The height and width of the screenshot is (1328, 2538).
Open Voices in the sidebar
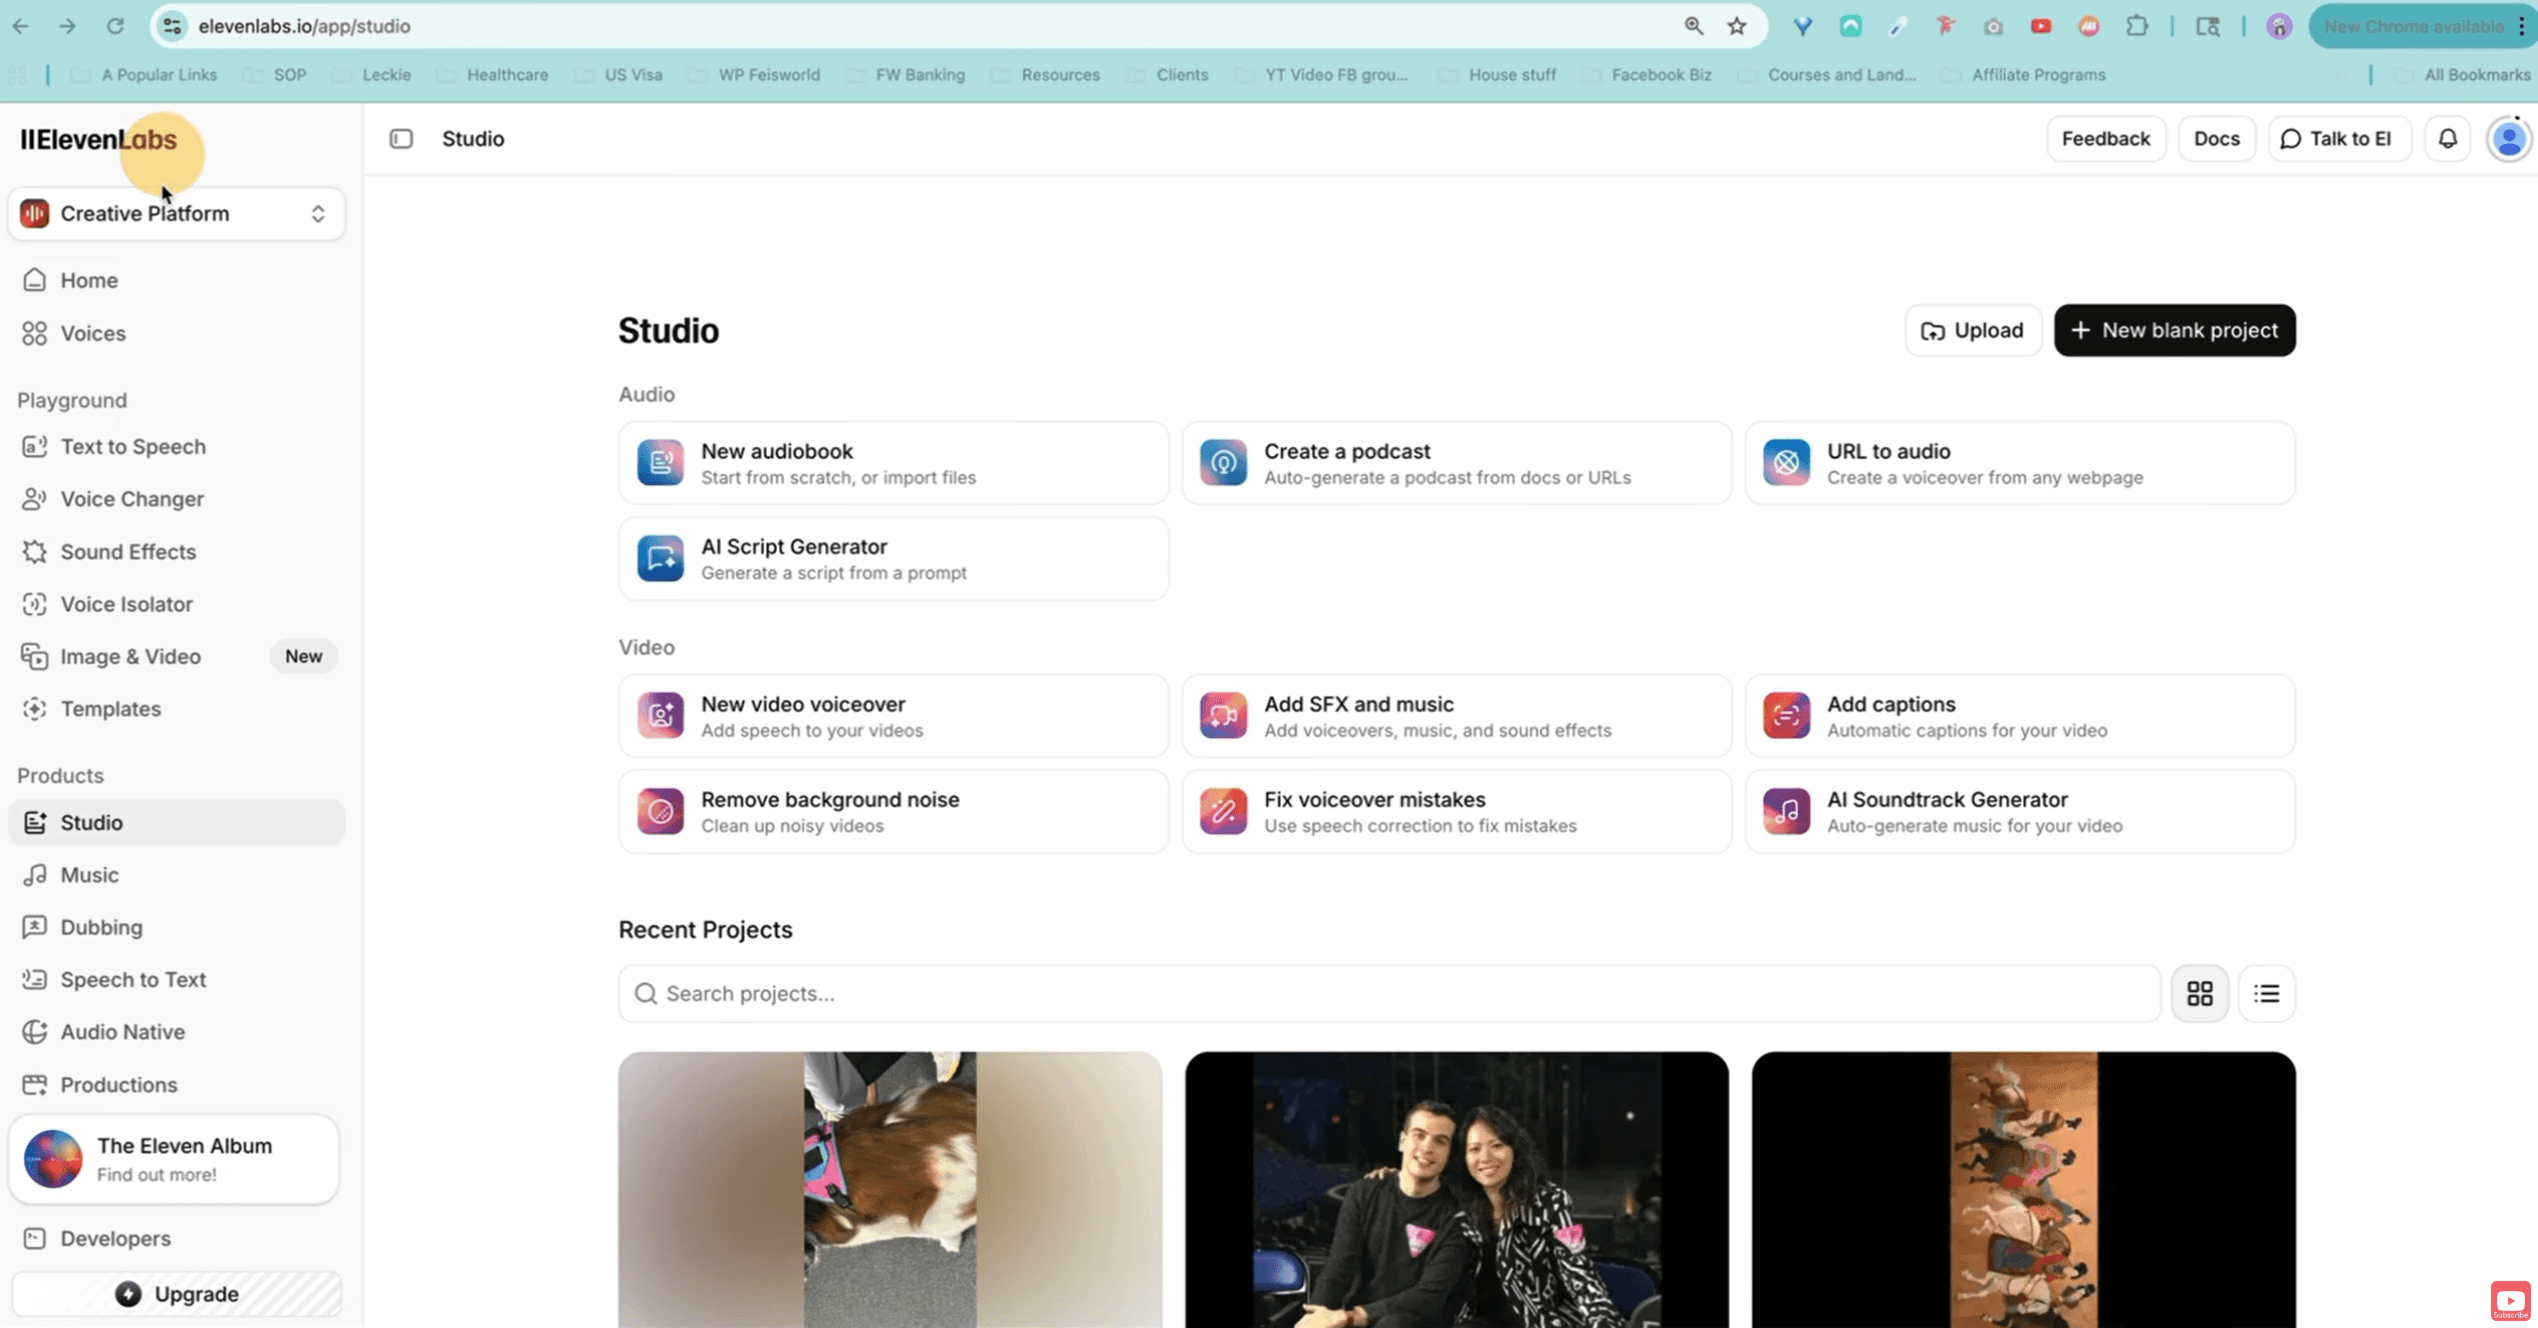click(176, 333)
